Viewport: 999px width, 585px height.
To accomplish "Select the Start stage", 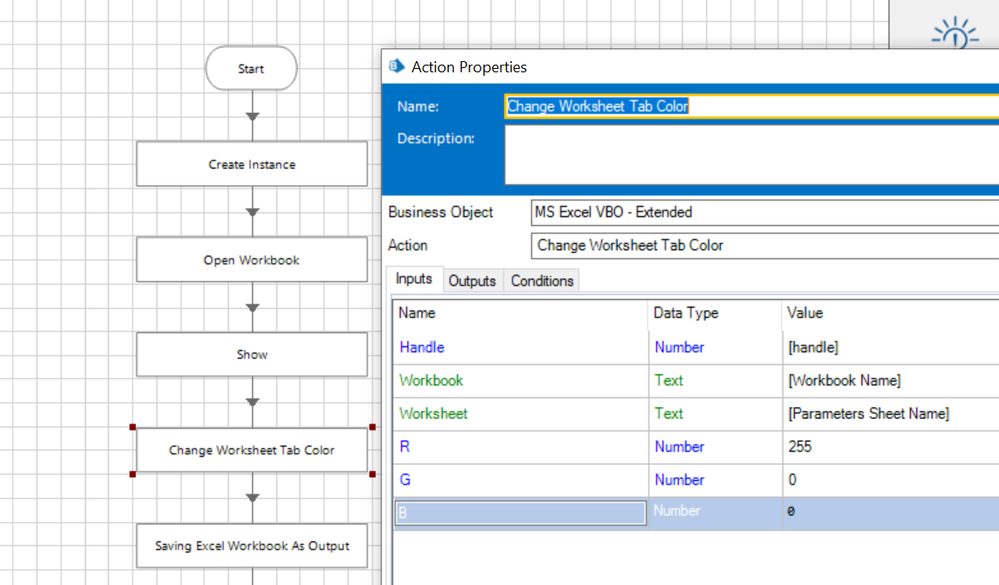I will [251, 69].
